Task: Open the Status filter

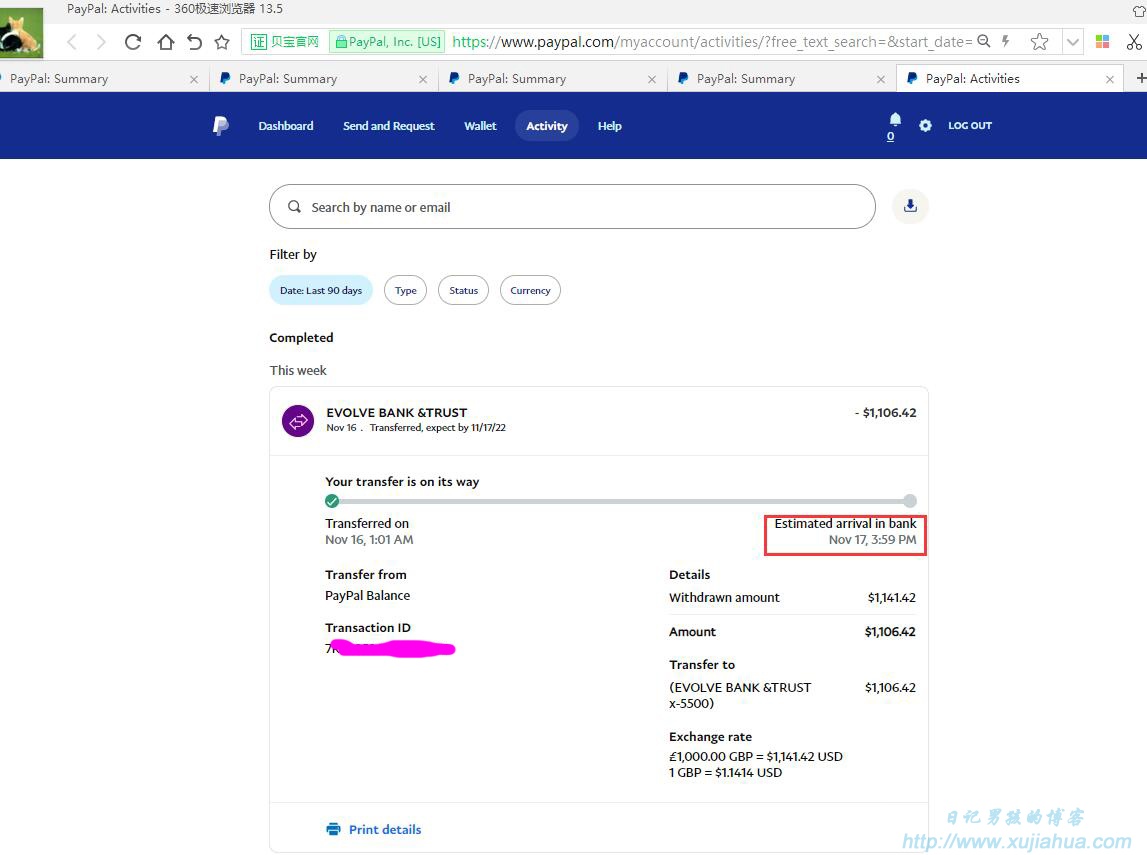Action: point(463,290)
